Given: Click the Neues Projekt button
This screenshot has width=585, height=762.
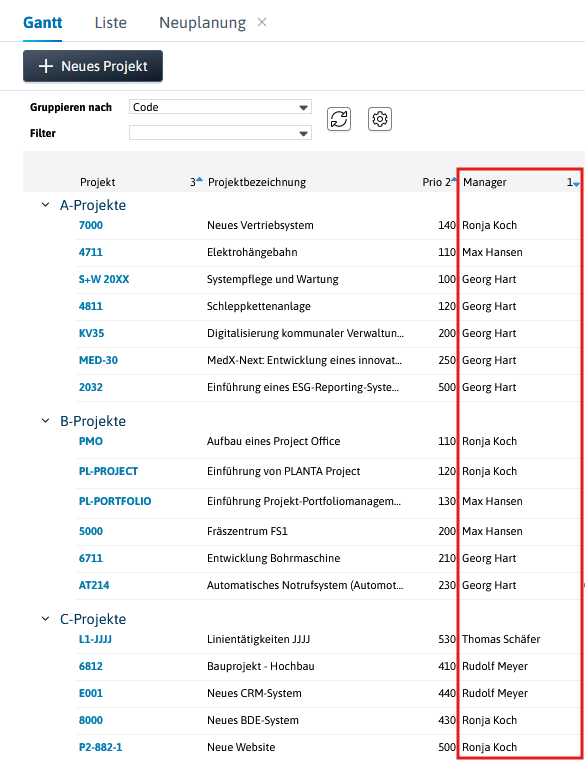Looking at the screenshot, I should click(93, 66).
